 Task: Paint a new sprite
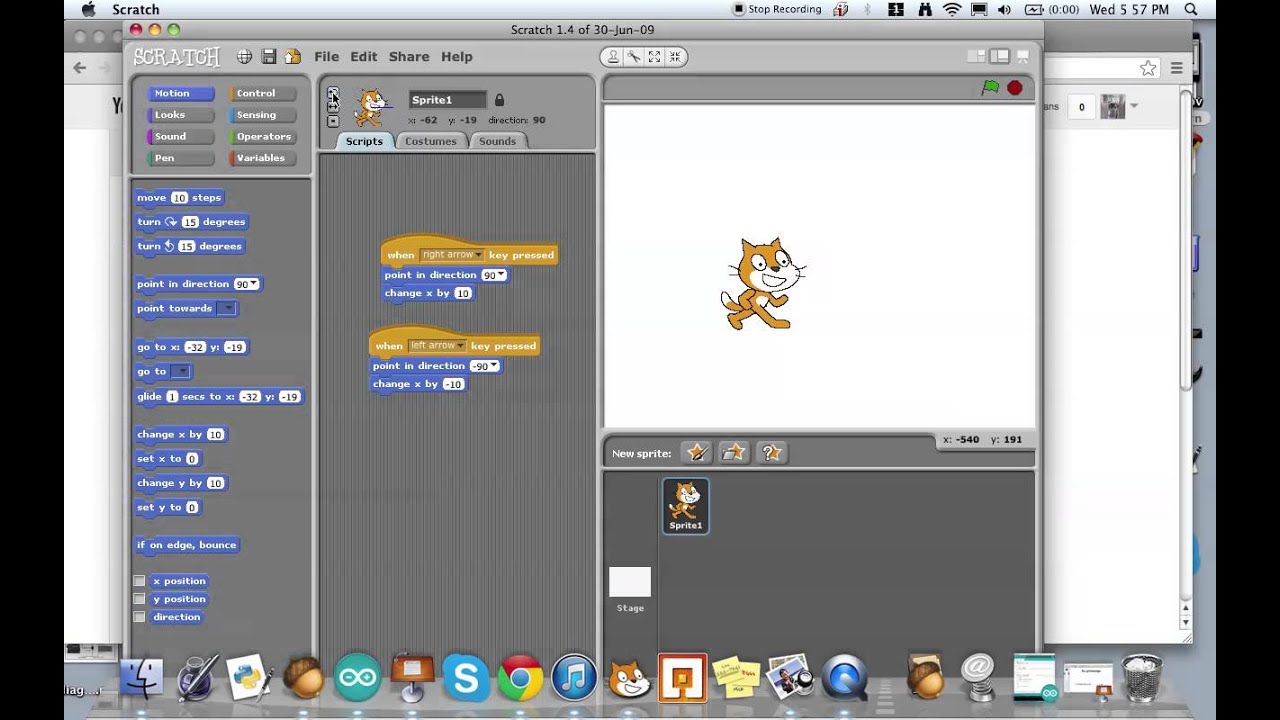697,453
